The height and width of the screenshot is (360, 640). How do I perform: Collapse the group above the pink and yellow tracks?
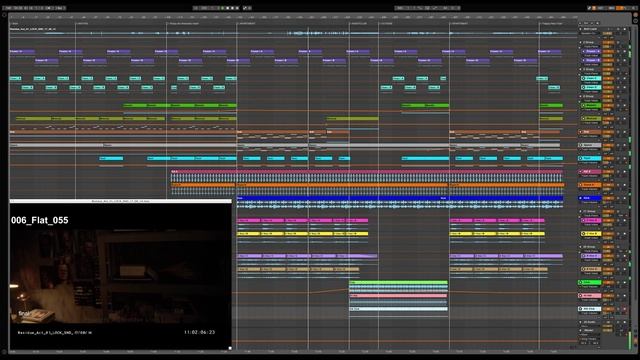coord(580,211)
